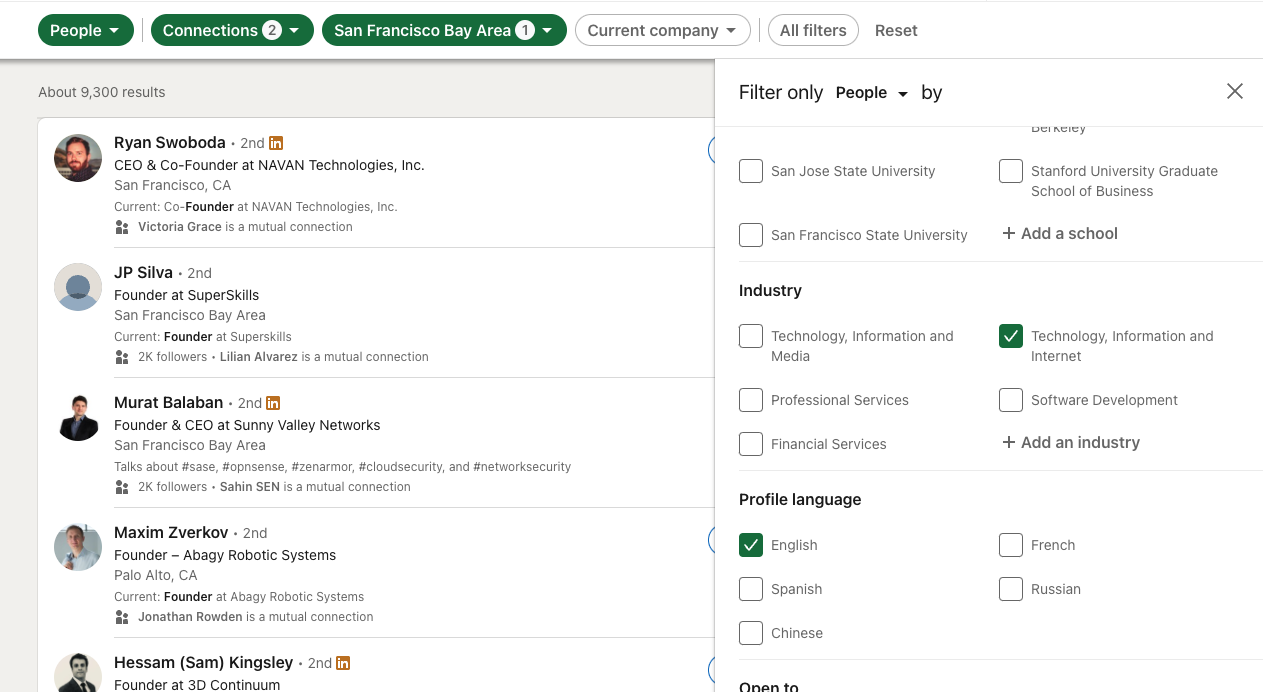Screen dimensions: 1263x692
Task: Click the All filters button
Action: (x=813, y=30)
